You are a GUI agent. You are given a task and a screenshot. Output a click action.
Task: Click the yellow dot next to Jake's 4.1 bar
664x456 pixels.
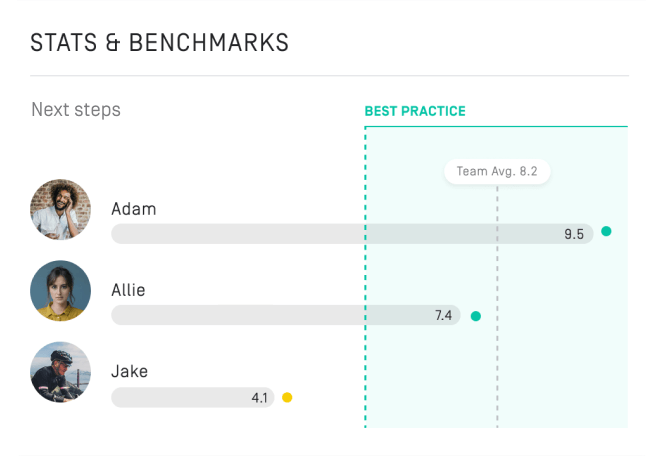(x=287, y=397)
